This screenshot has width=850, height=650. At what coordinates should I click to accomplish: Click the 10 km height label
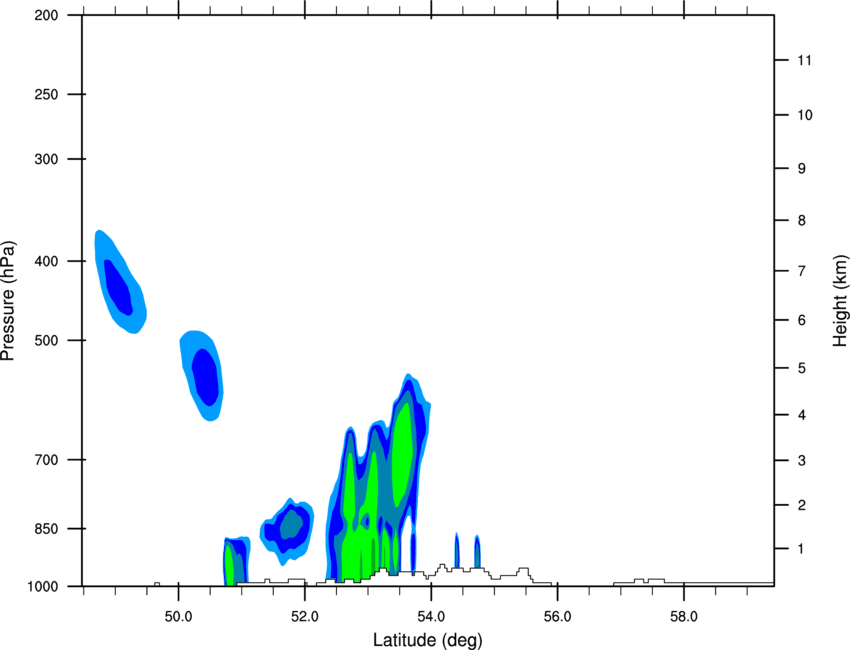click(804, 115)
